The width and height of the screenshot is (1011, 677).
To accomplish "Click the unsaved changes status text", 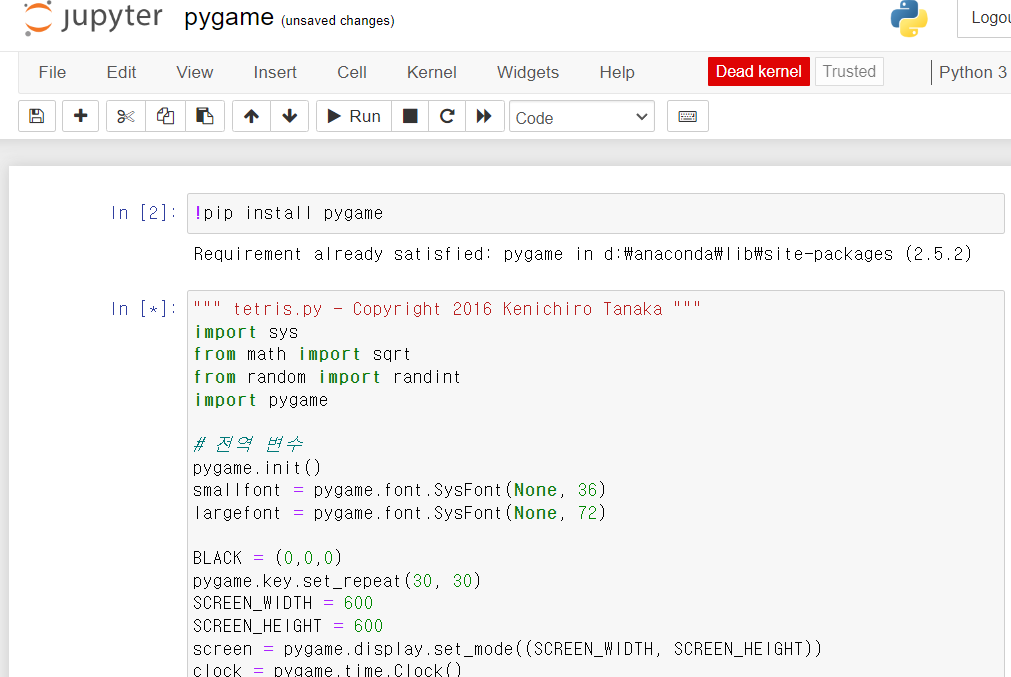I will 338,21.
